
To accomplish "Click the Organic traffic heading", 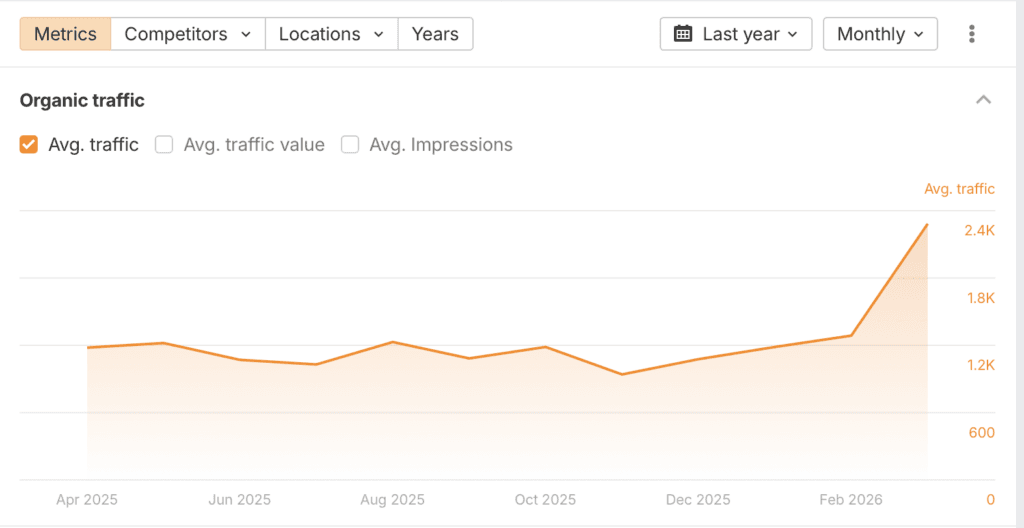I will tap(82, 100).
